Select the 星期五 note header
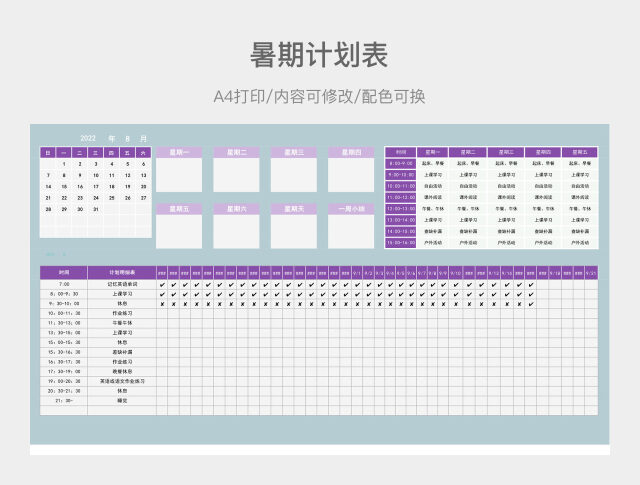The image size is (640, 485). click(x=179, y=209)
